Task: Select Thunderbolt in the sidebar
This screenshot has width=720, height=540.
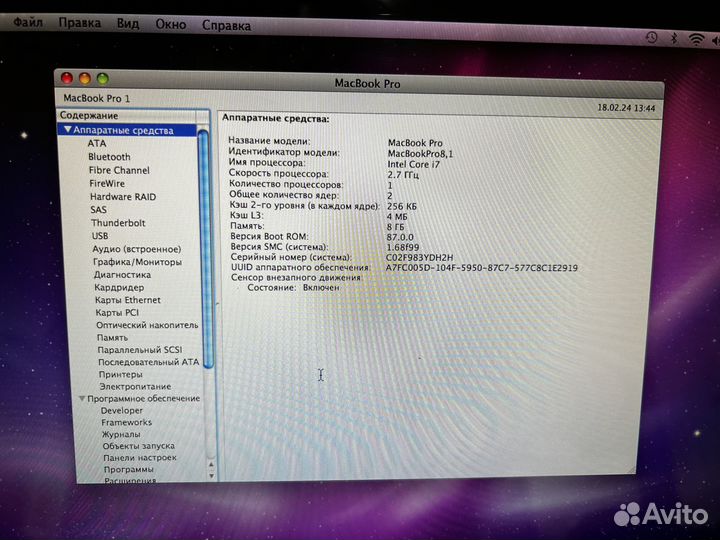Action: [118, 223]
